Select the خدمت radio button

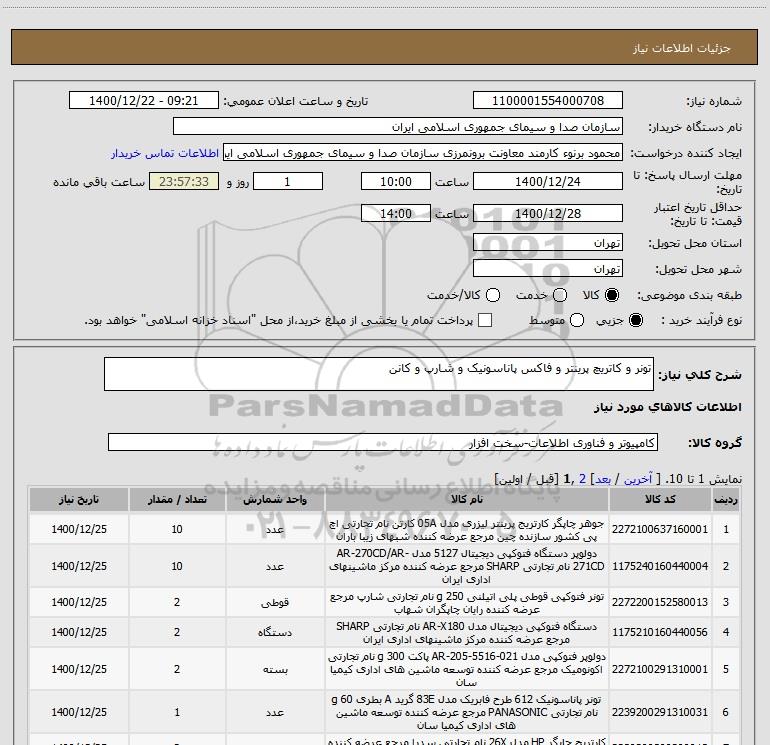point(560,295)
